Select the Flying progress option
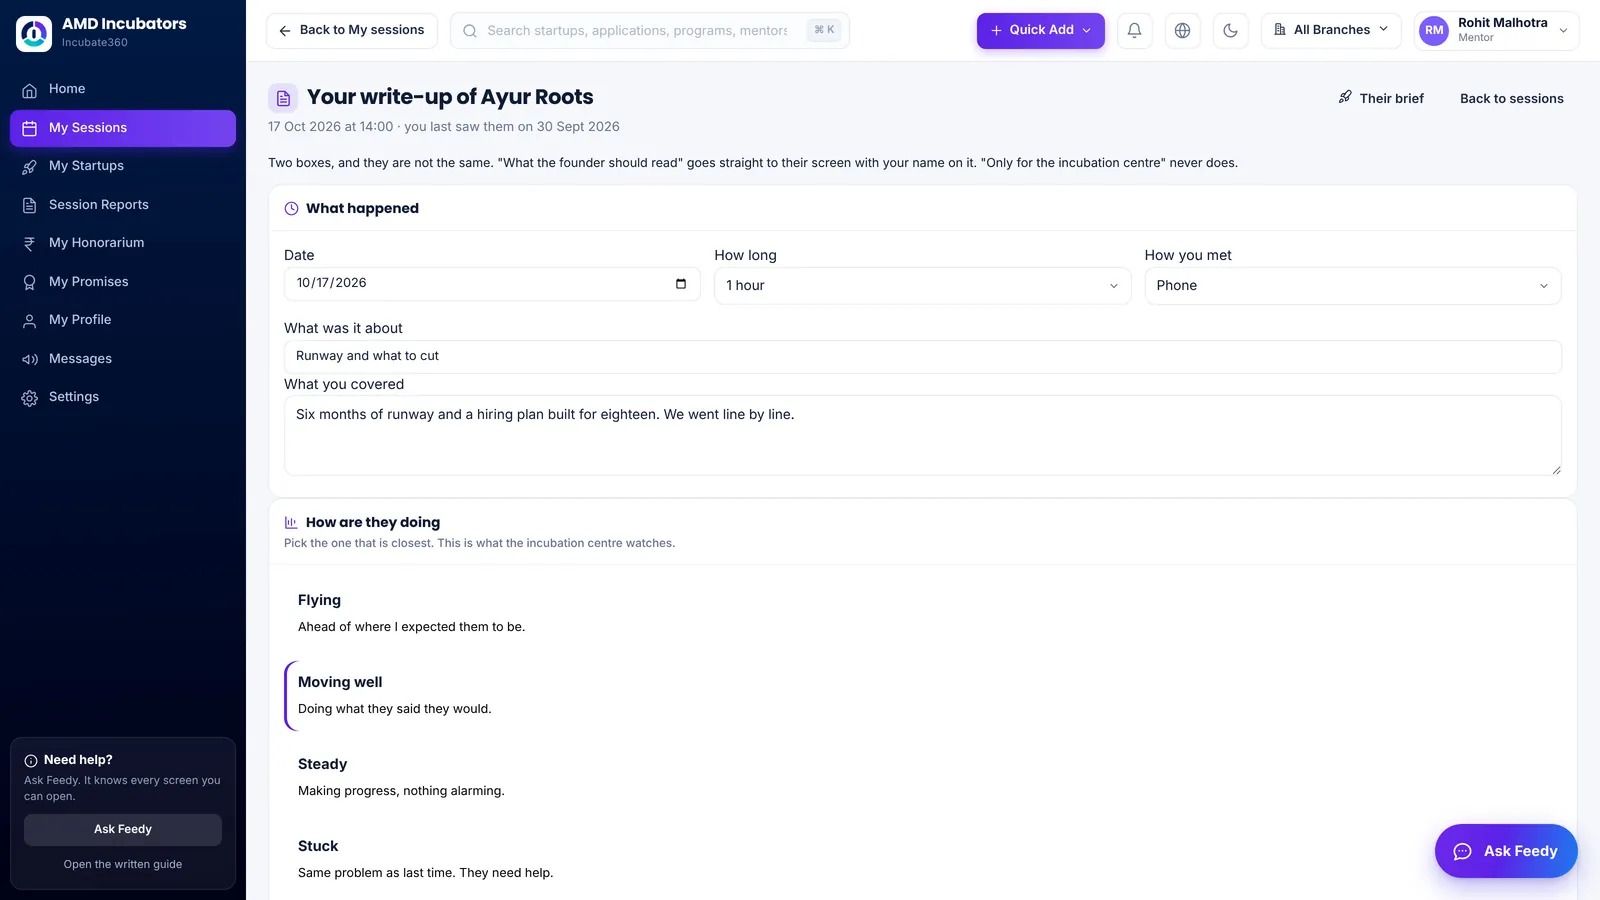This screenshot has height=900, width=1600. (923, 613)
